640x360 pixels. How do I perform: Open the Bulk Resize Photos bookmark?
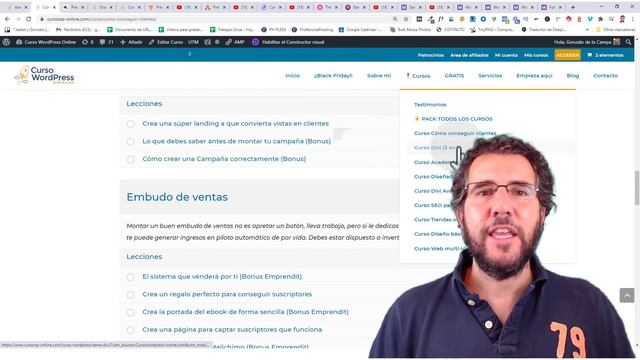pos(411,30)
